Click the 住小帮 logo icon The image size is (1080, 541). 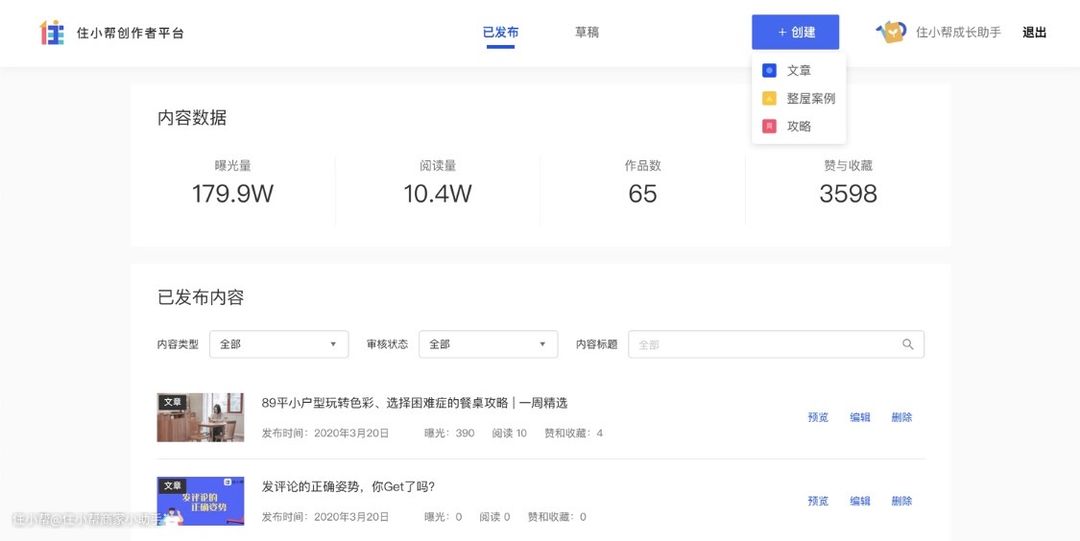[51, 32]
